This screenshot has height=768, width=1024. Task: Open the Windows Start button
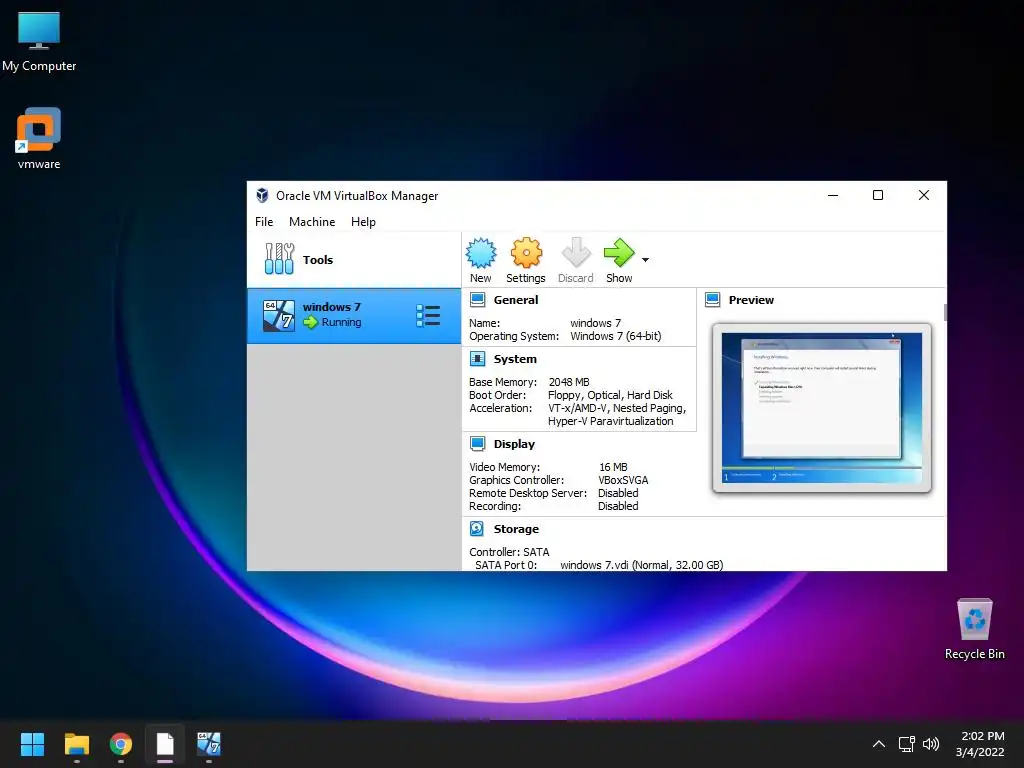pyautogui.click(x=32, y=744)
